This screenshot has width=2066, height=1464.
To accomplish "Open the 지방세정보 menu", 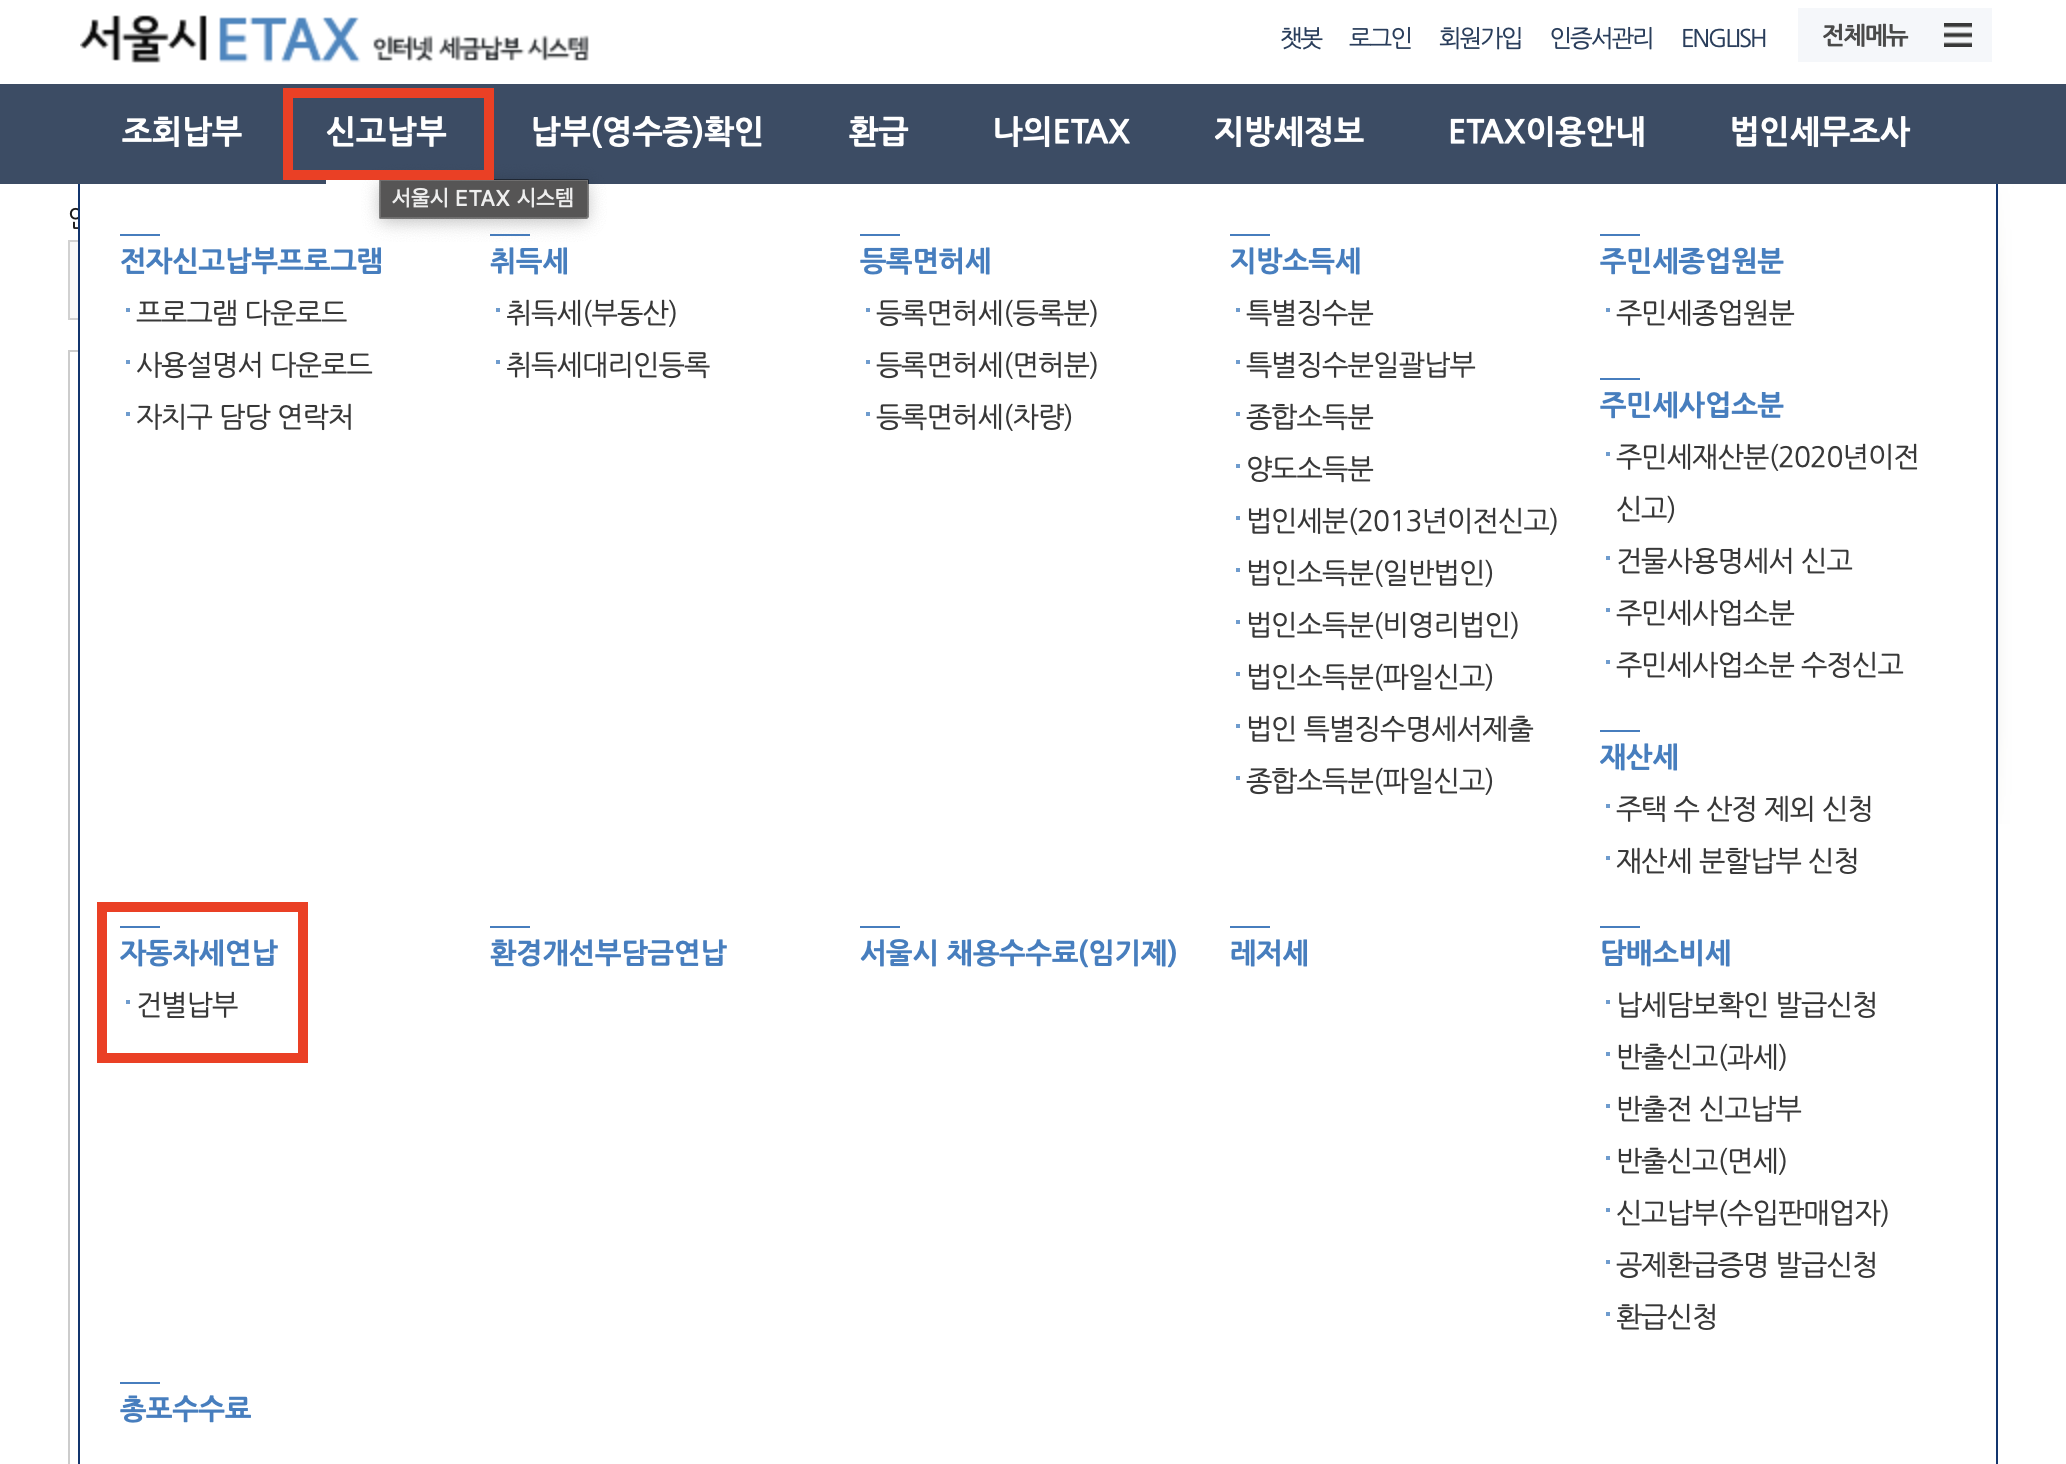I will click(x=1289, y=131).
